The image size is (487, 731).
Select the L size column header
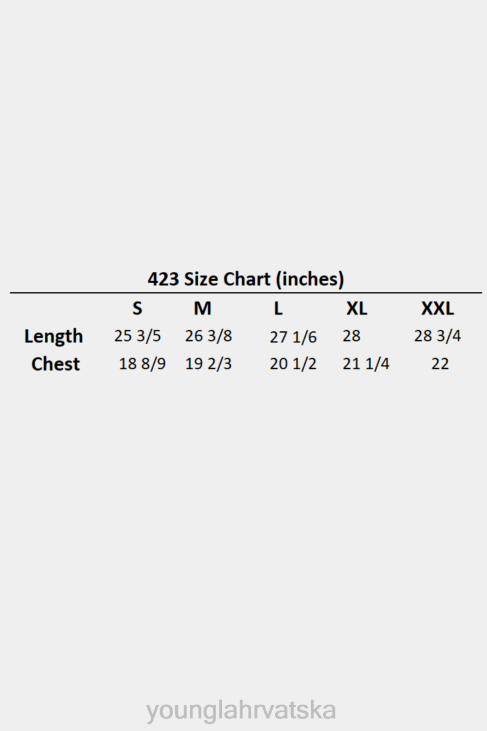[278, 308]
